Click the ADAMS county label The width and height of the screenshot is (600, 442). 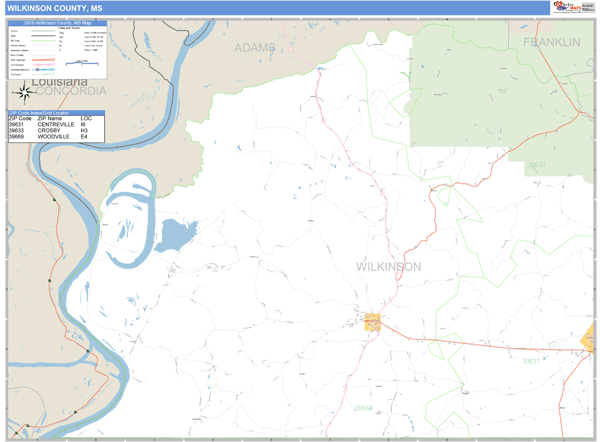[x=255, y=47]
